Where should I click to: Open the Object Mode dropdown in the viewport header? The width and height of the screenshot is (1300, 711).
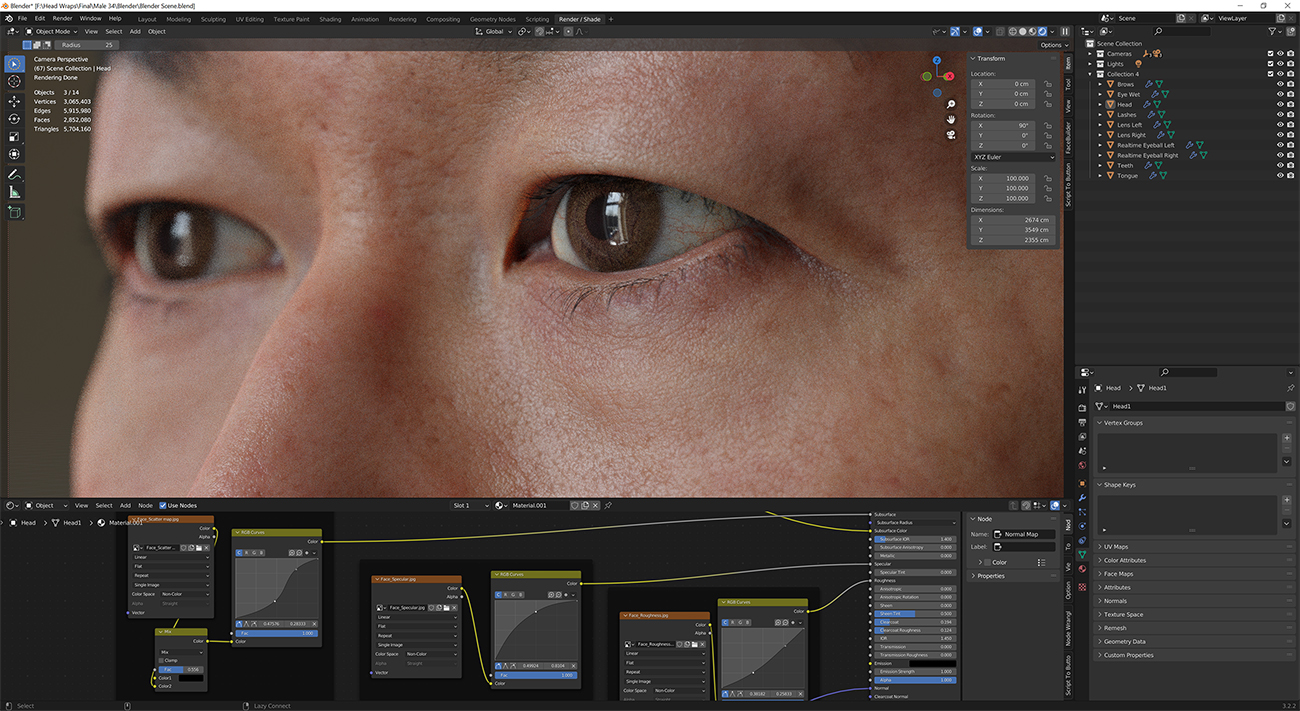pyautogui.click(x=51, y=31)
